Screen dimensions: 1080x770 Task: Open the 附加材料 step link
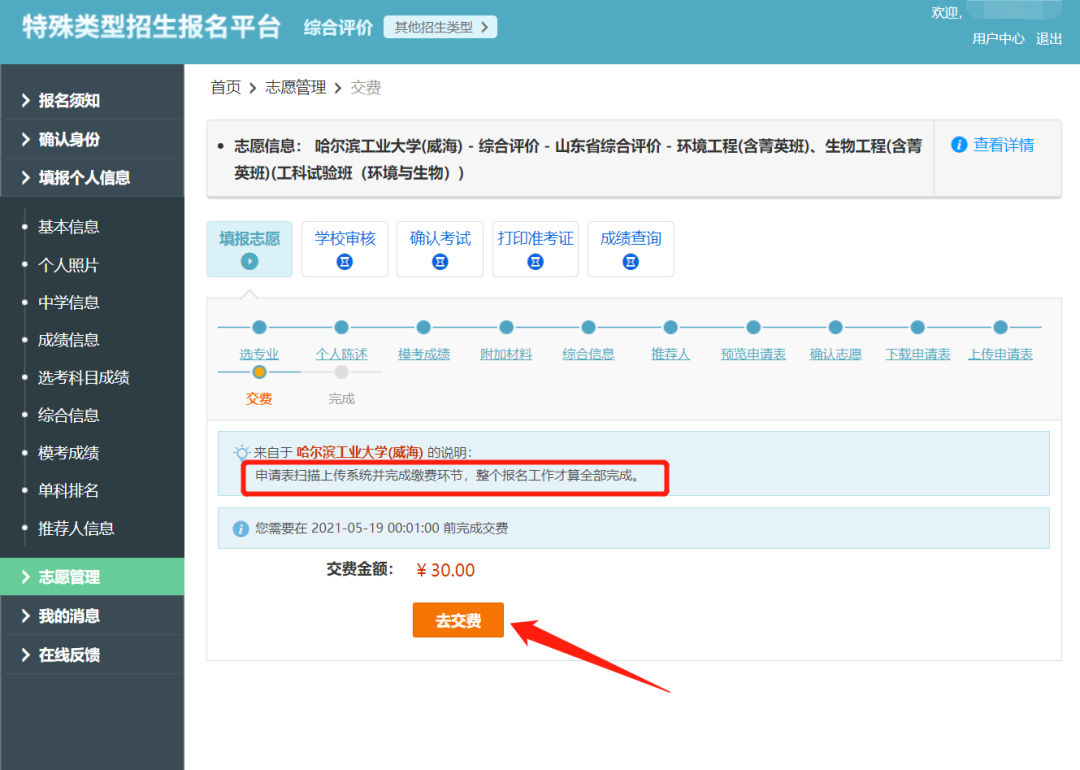(506, 354)
